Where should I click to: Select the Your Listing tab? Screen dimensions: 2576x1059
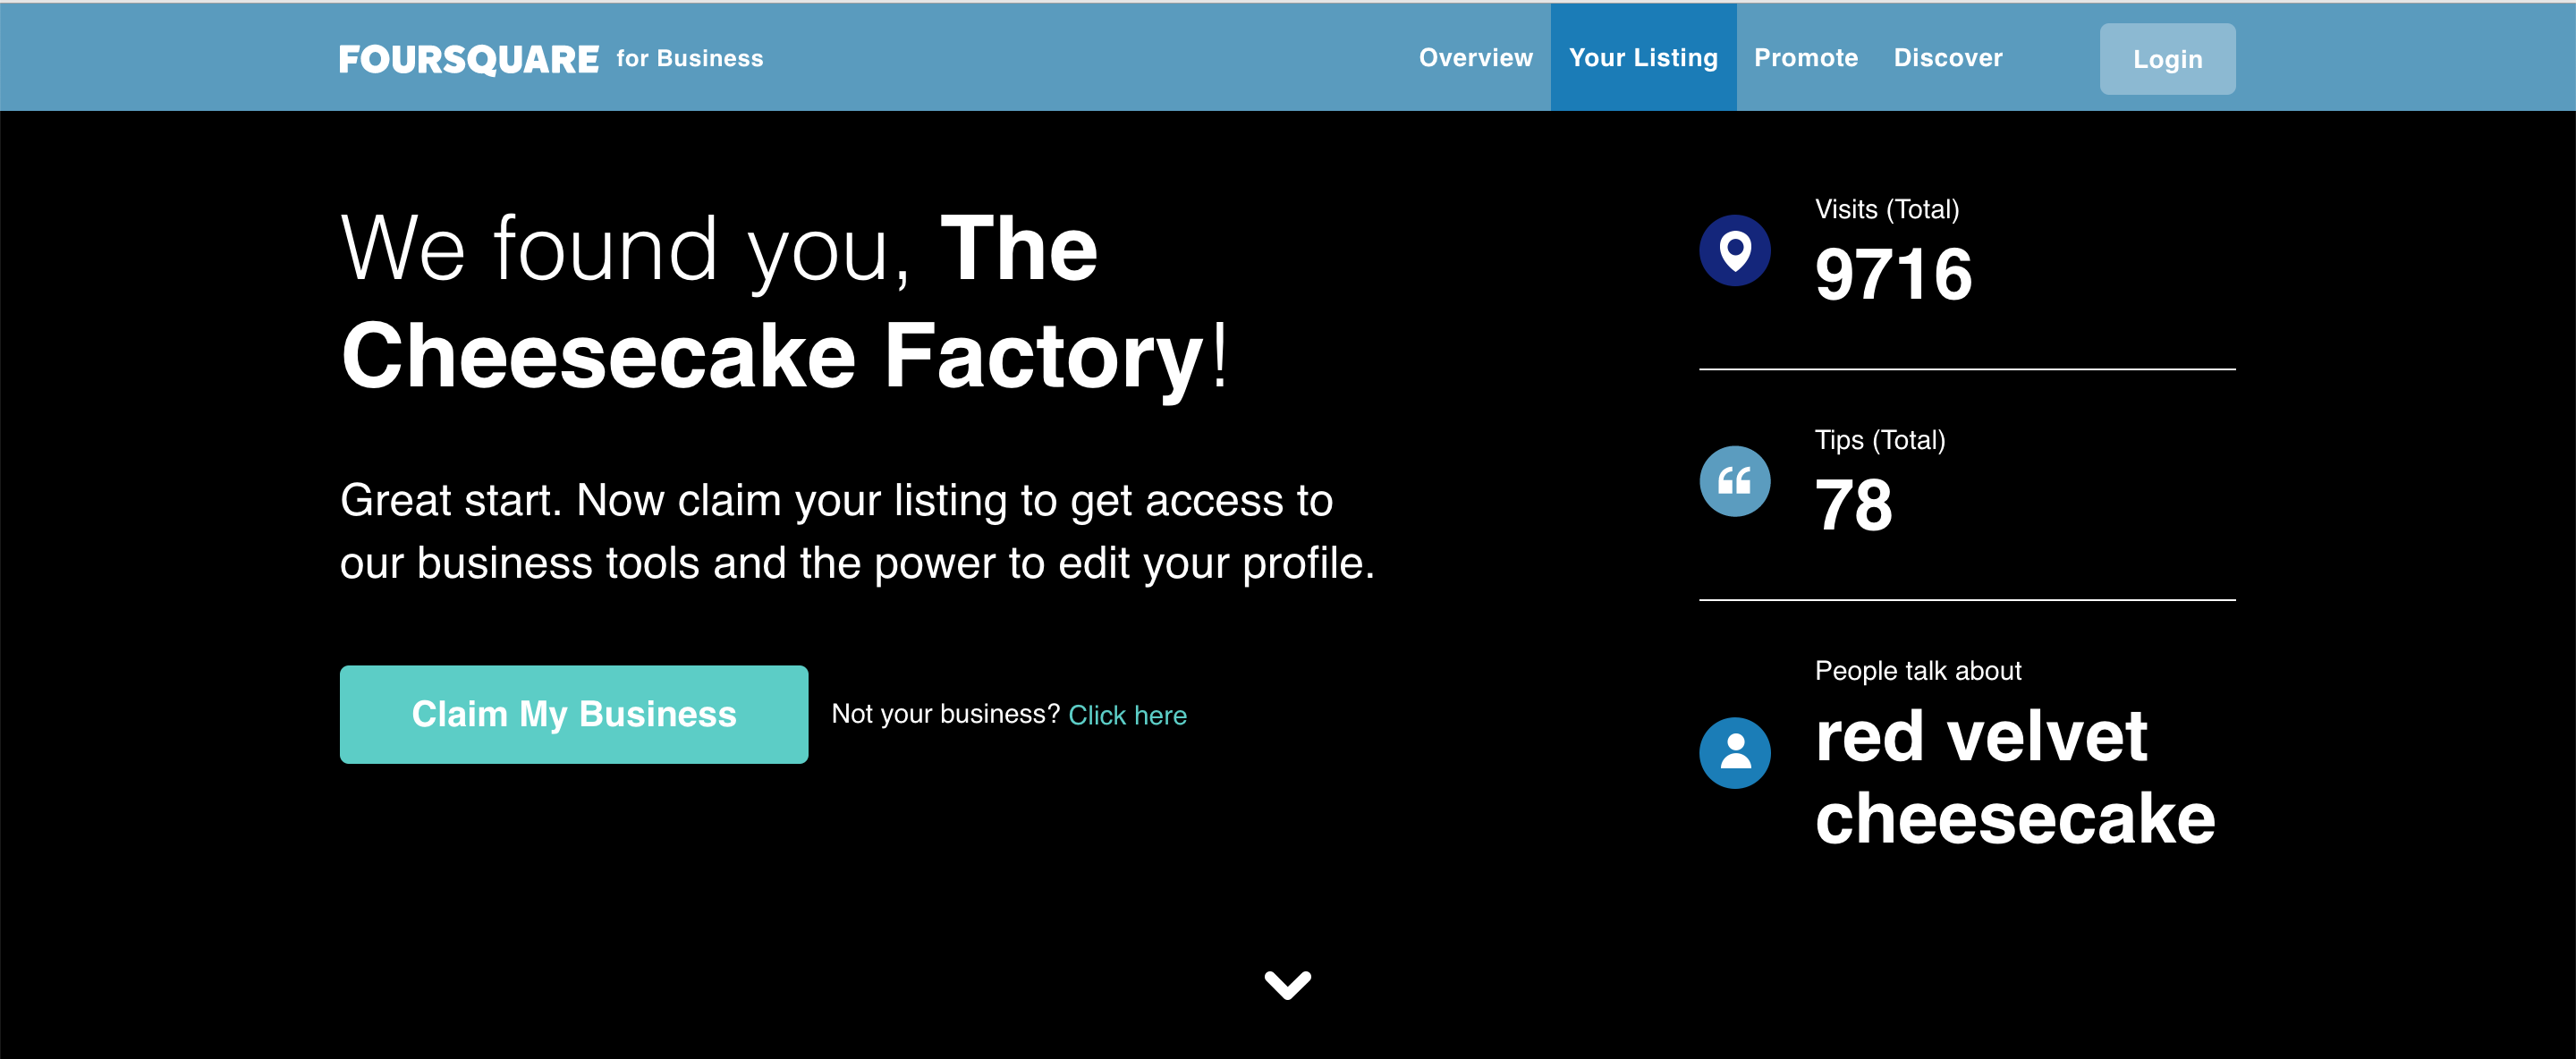1643,58
